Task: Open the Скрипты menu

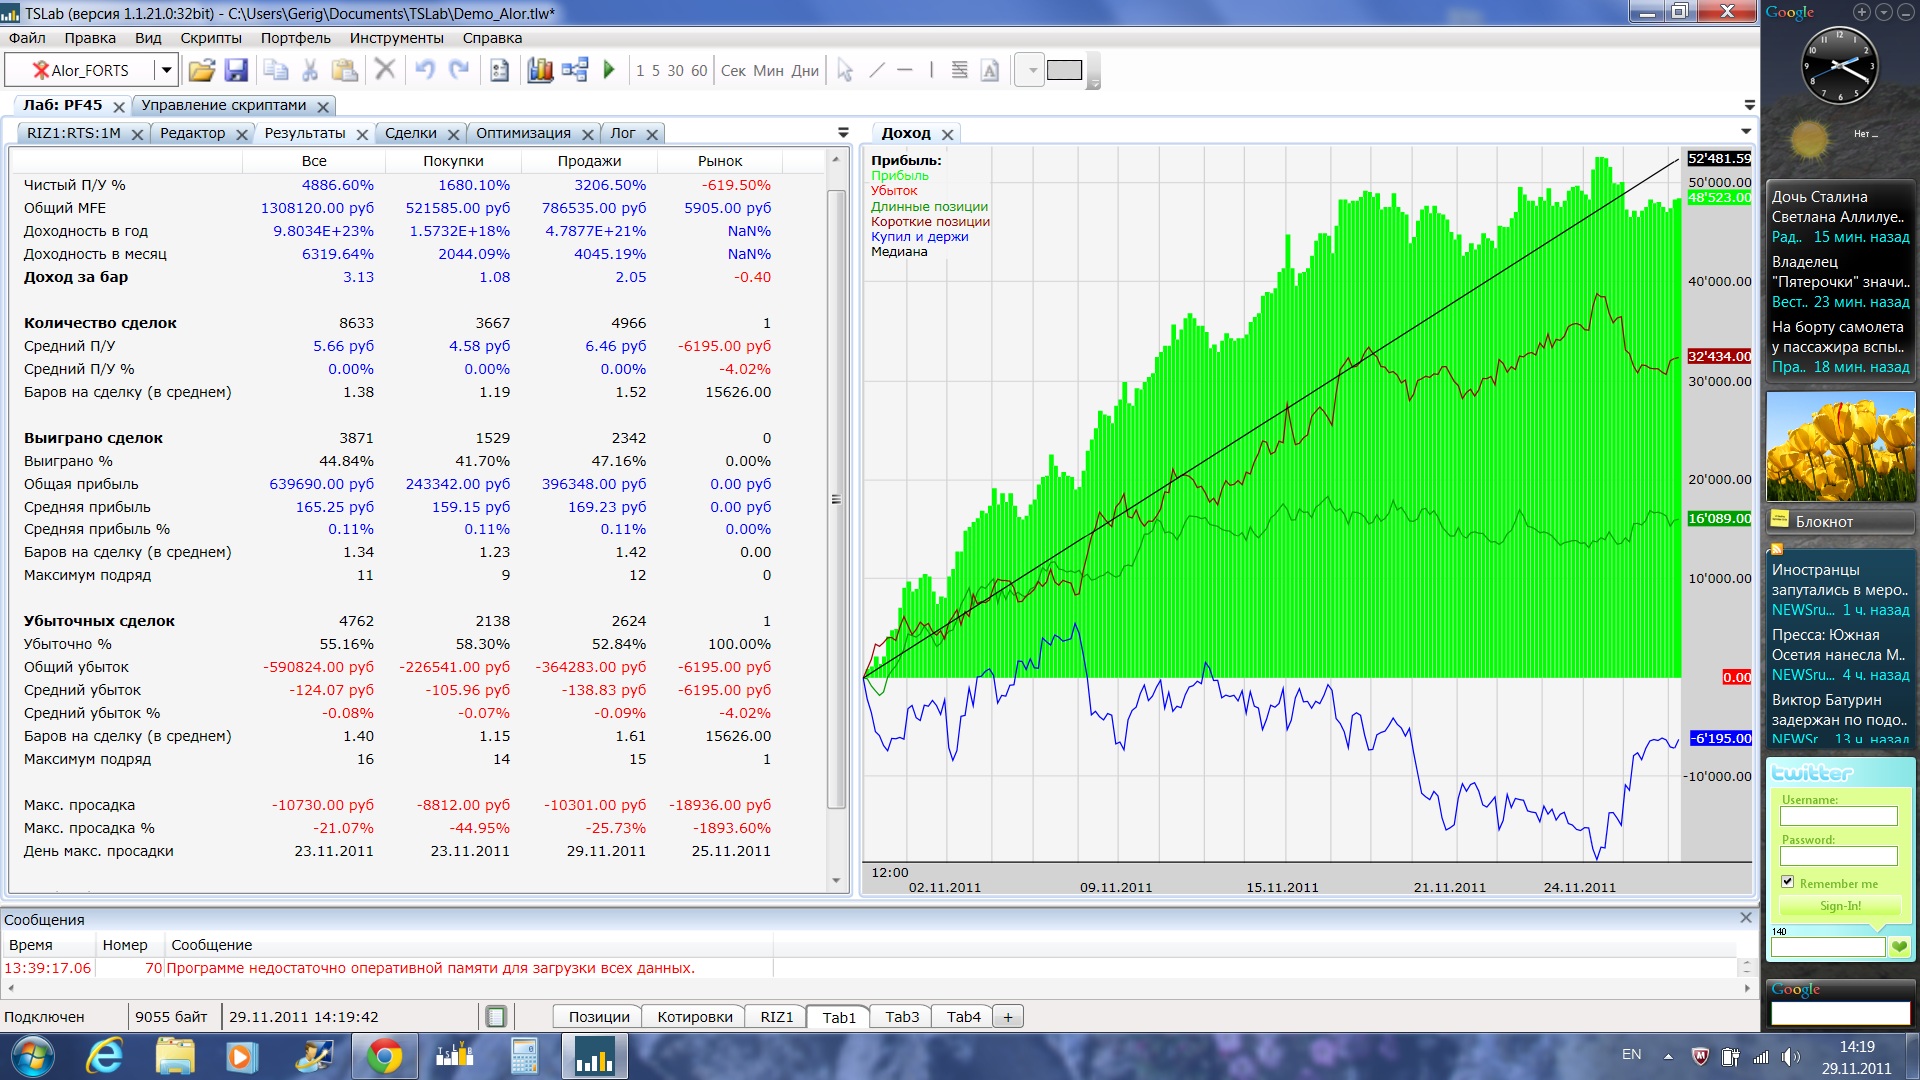Action: (x=211, y=38)
